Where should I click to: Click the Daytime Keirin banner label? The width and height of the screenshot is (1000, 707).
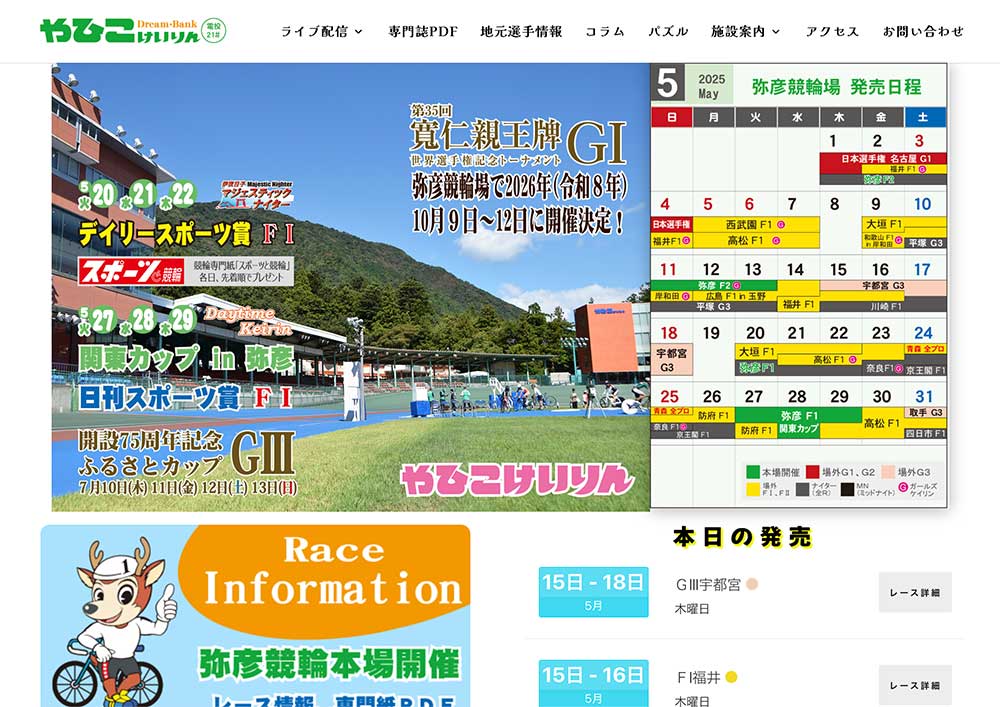click(248, 321)
